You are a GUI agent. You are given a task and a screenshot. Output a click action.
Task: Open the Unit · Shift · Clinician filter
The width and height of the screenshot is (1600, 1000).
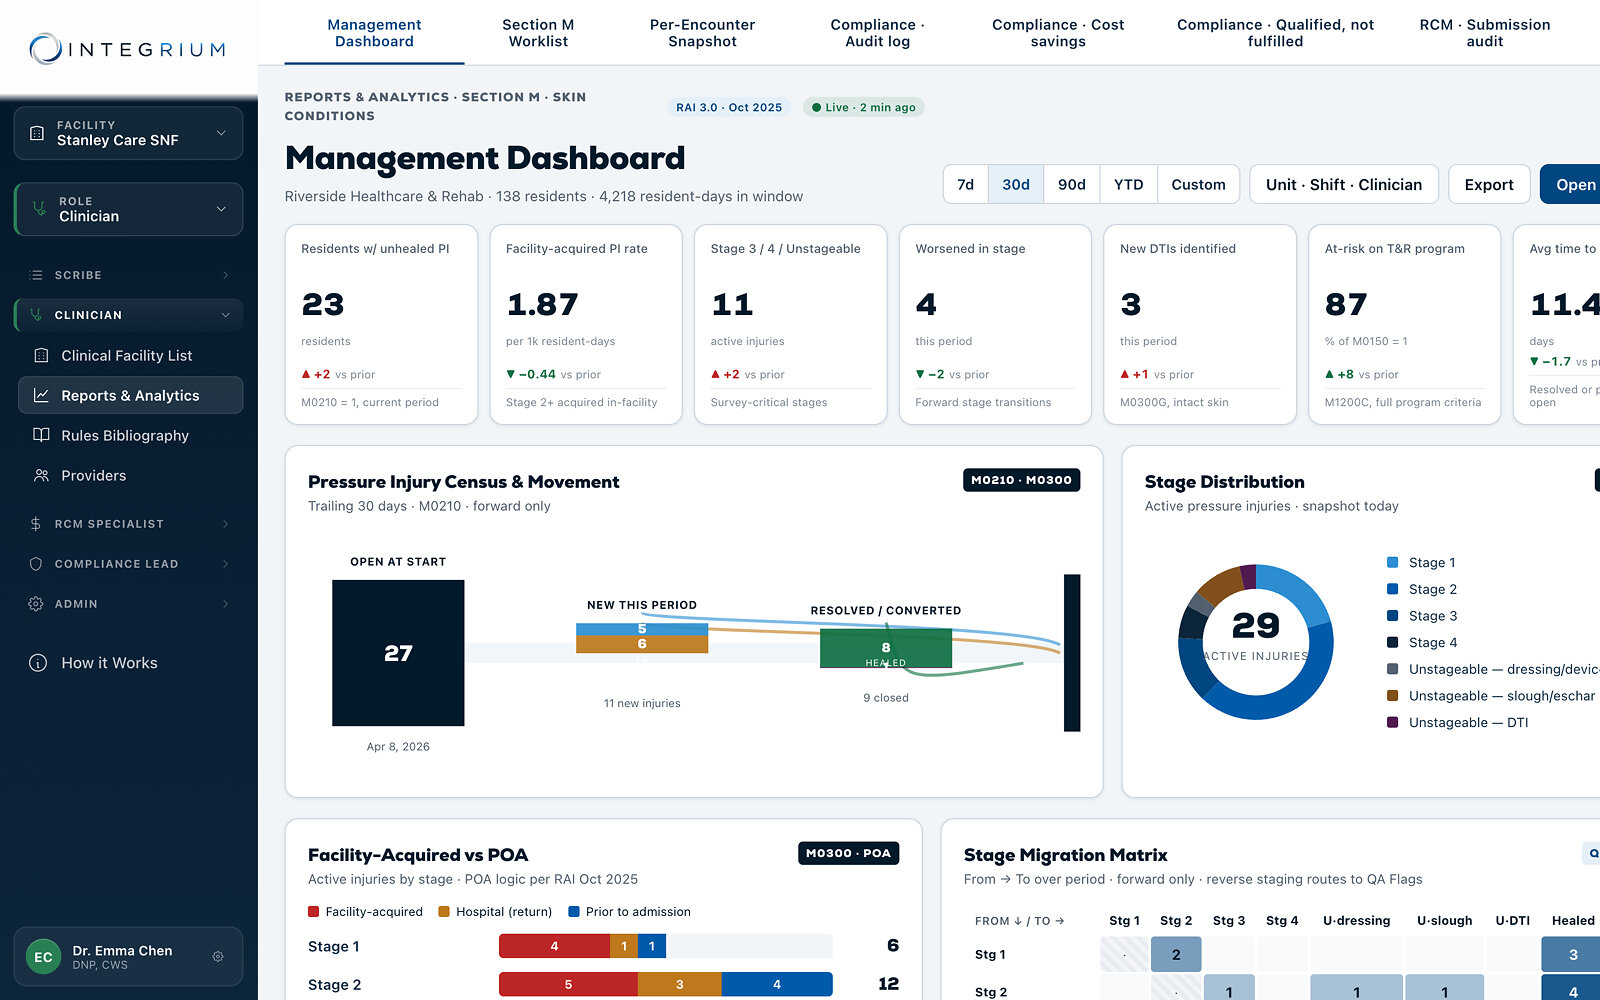1344,184
